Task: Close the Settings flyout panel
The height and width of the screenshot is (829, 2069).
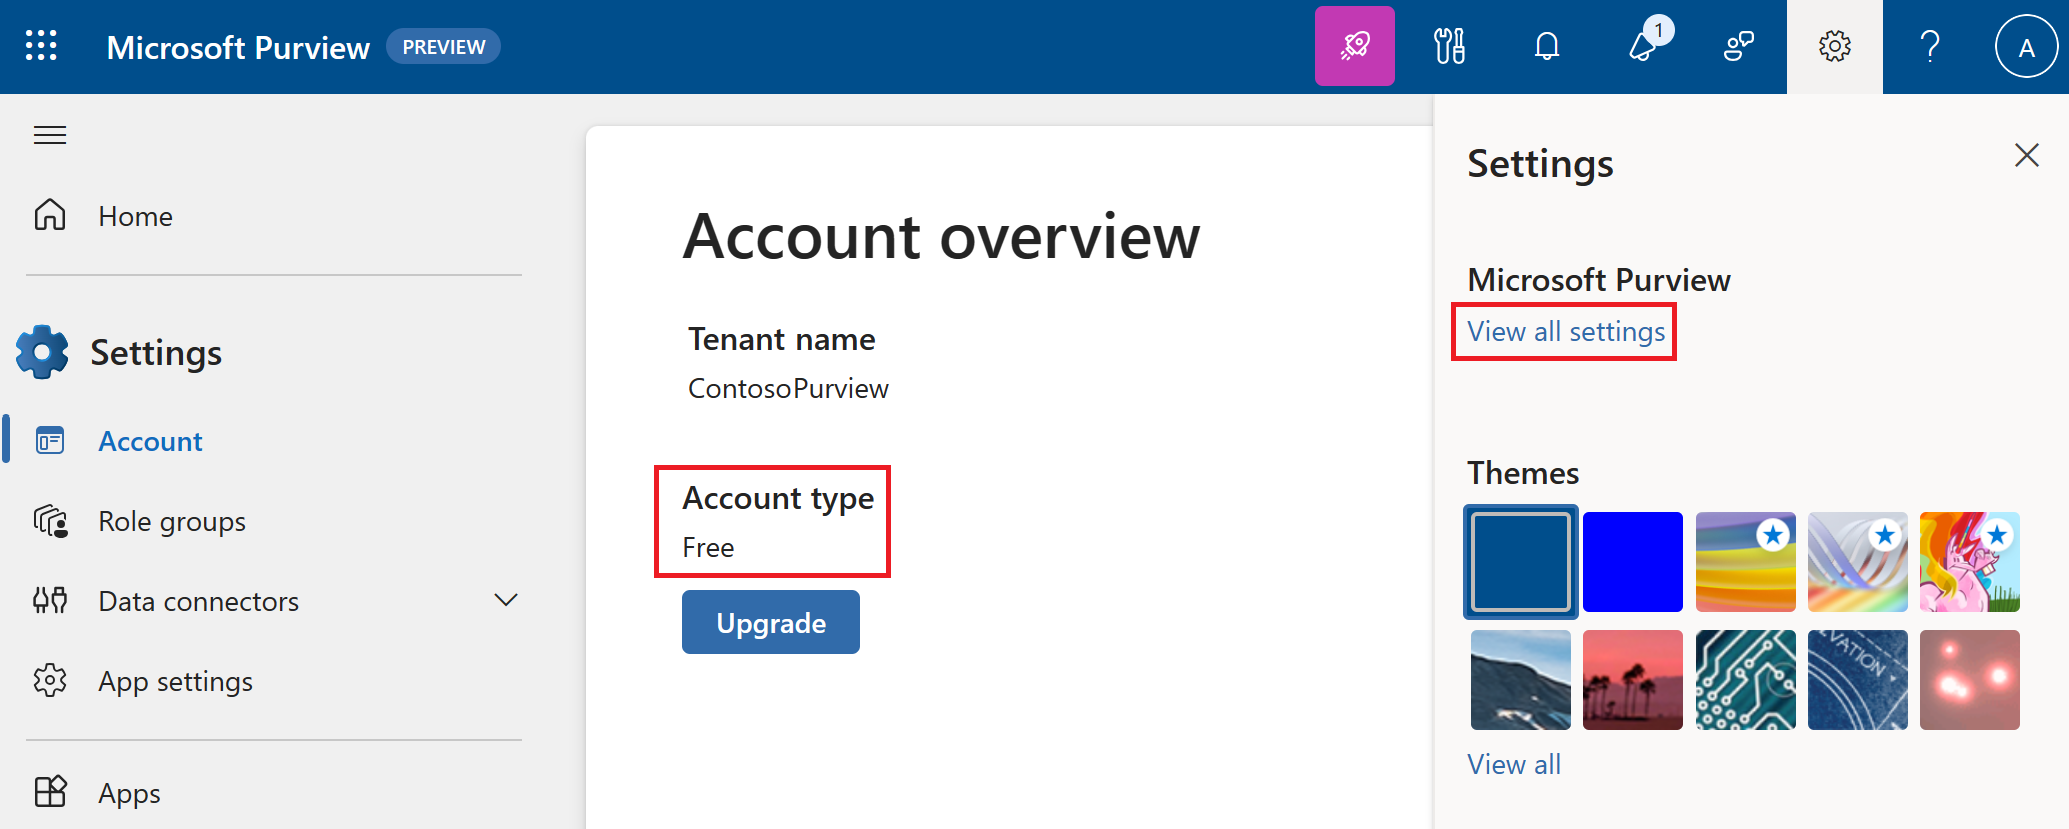Action: (2026, 155)
